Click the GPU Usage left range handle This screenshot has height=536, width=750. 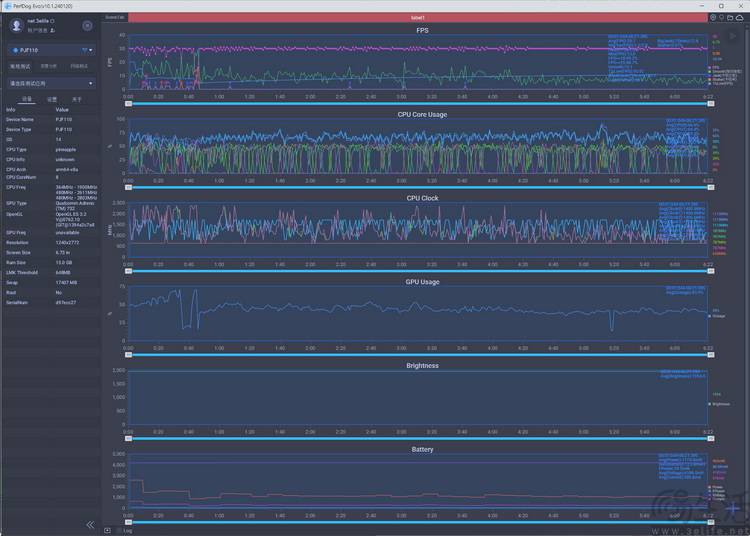pyautogui.click(x=129, y=355)
